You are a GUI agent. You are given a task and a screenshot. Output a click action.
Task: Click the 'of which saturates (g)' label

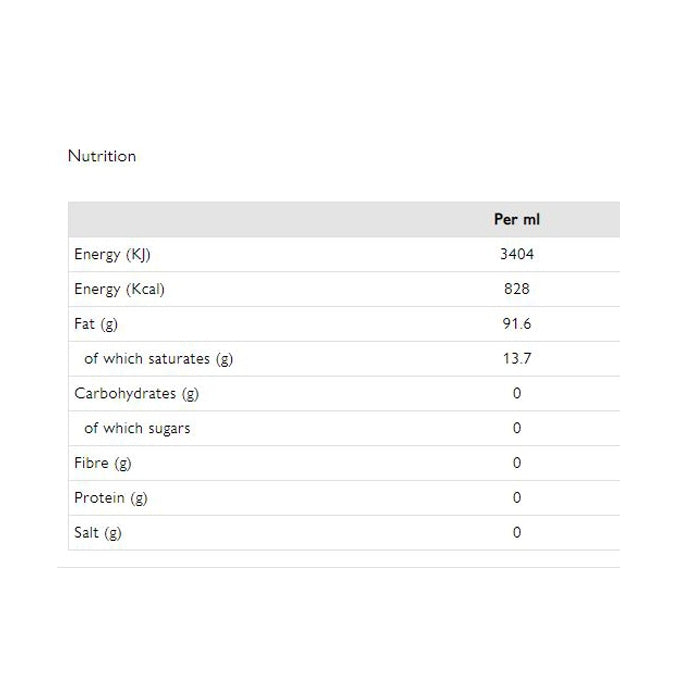point(158,359)
